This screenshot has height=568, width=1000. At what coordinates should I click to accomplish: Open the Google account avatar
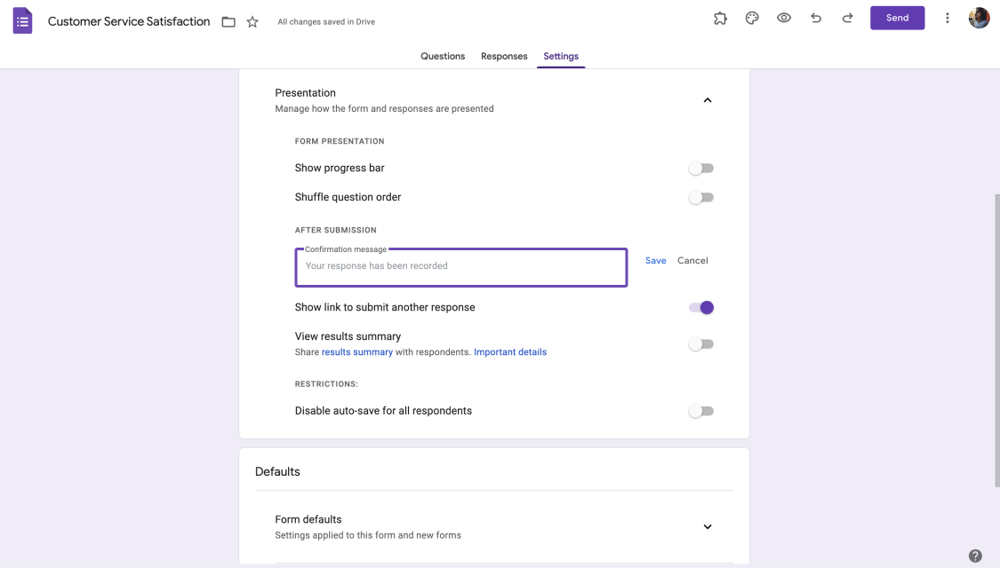click(979, 18)
